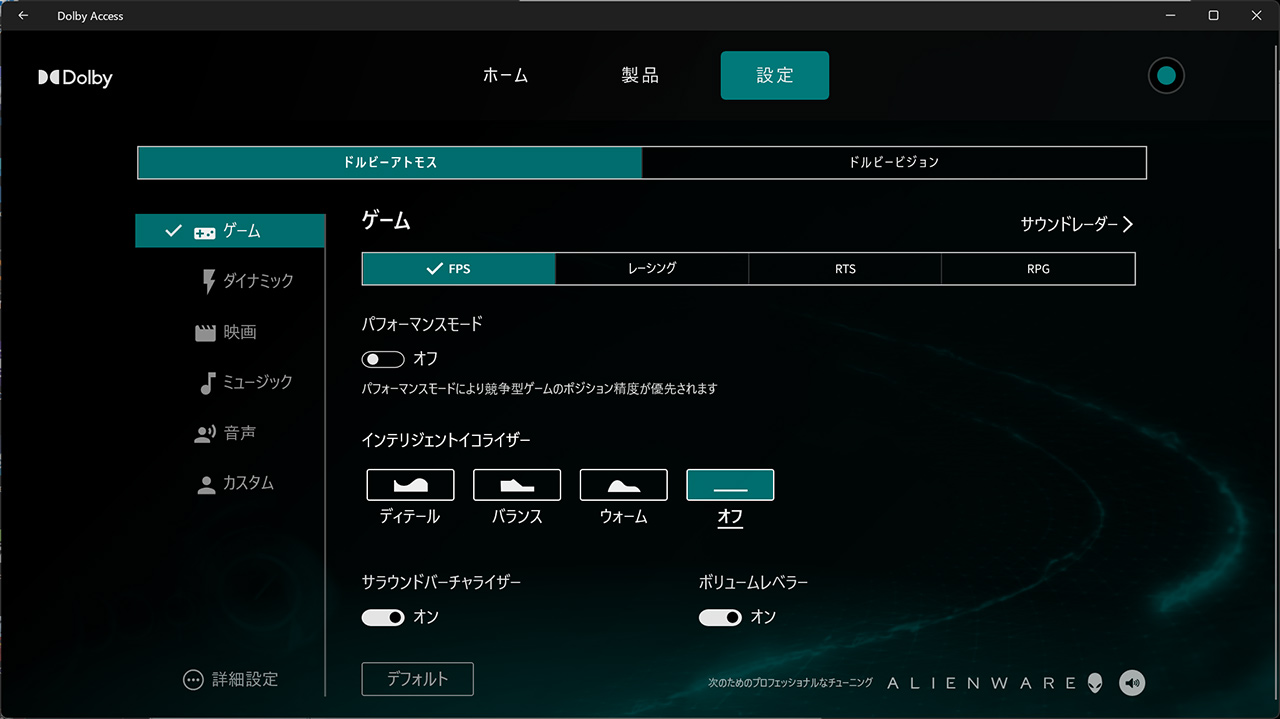Click the back arrow in title bar

[x=23, y=16]
